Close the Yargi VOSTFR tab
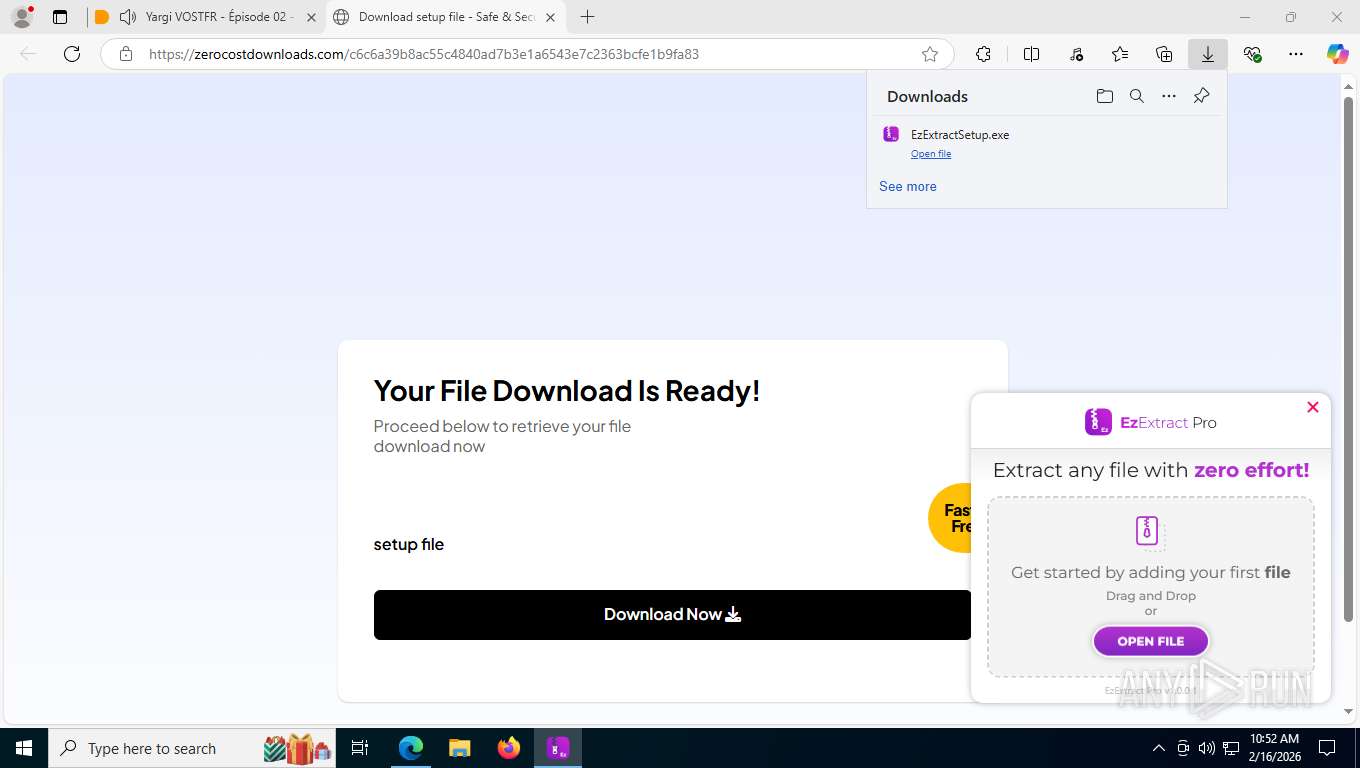 (311, 17)
